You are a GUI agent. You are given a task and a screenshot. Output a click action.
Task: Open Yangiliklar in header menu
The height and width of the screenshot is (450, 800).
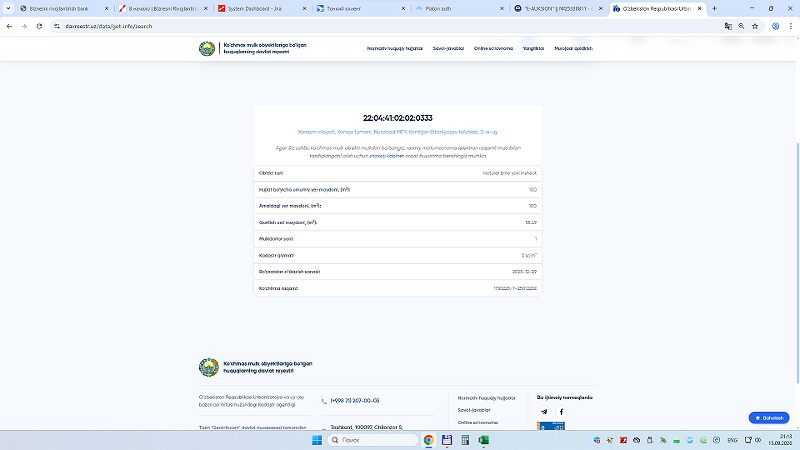pyautogui.click(x=533, y=48)
